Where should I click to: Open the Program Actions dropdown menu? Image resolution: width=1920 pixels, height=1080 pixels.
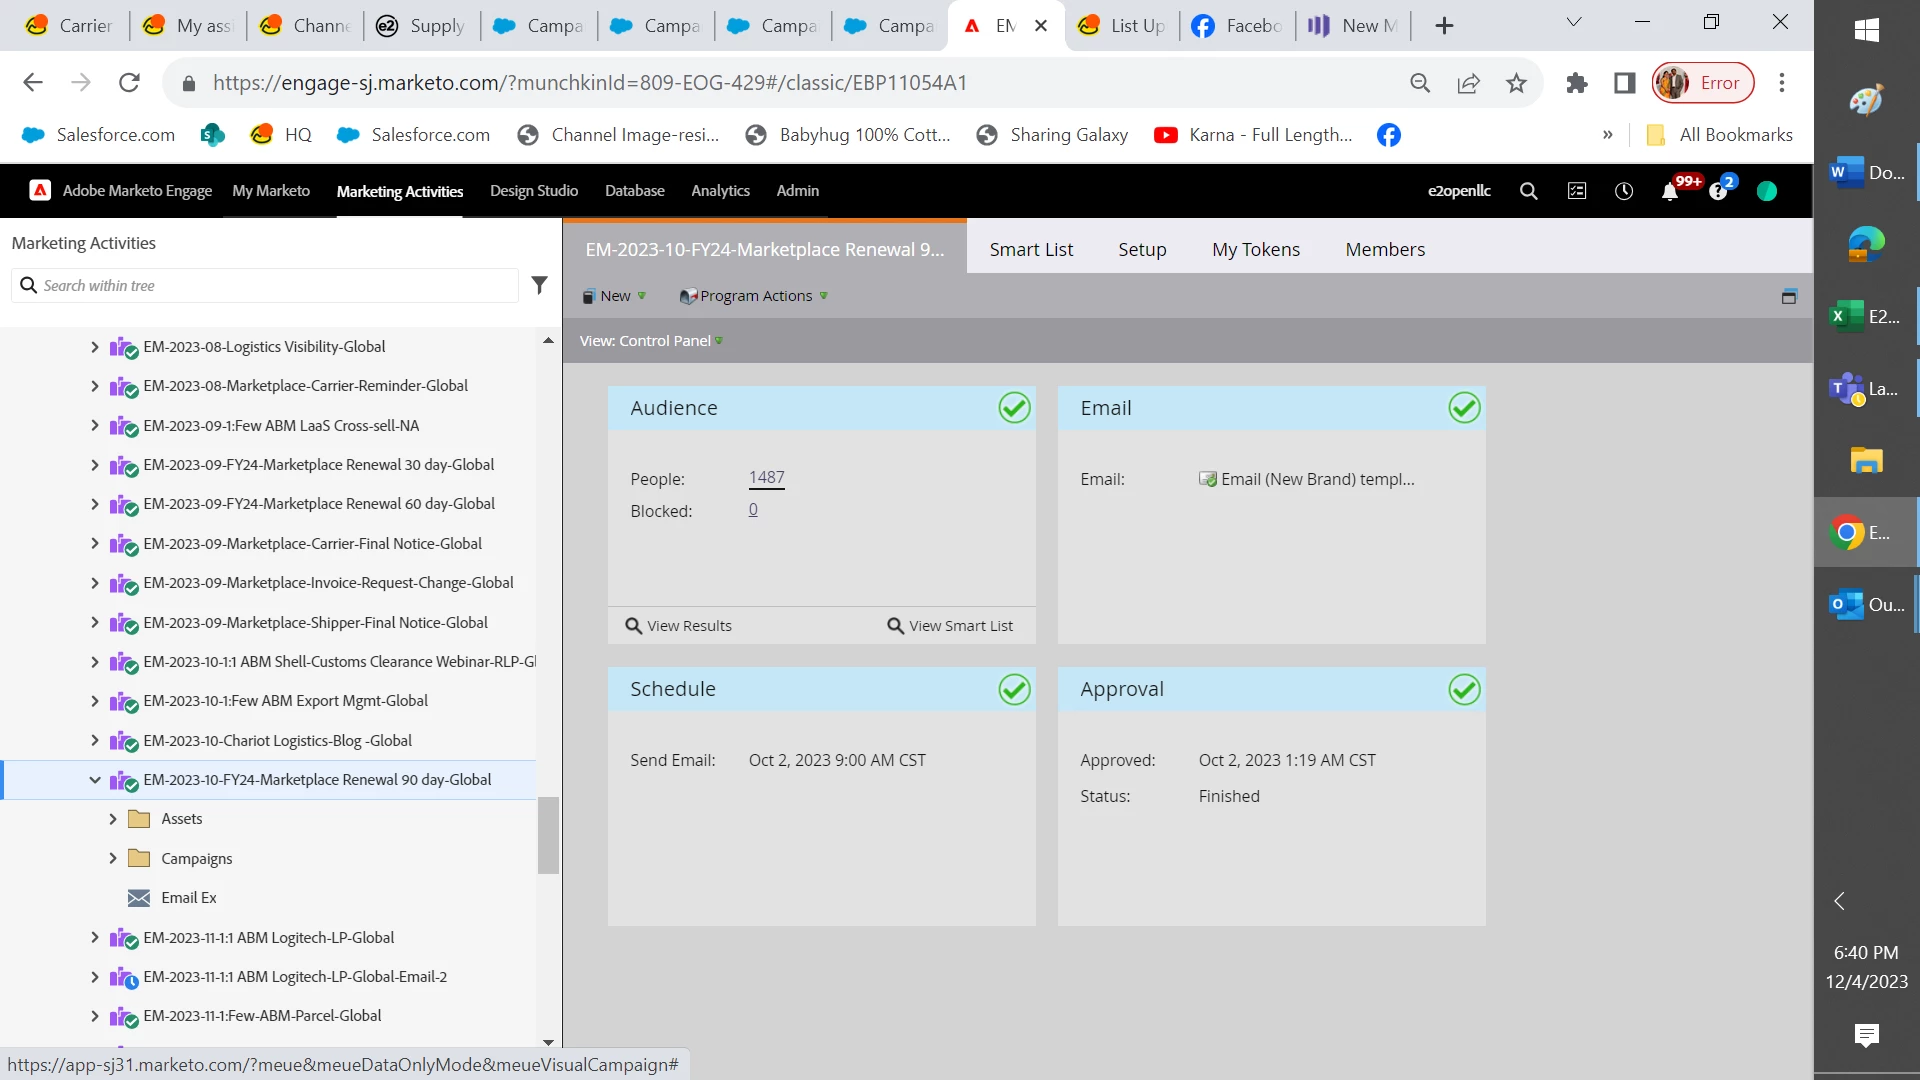pos(754,296)
